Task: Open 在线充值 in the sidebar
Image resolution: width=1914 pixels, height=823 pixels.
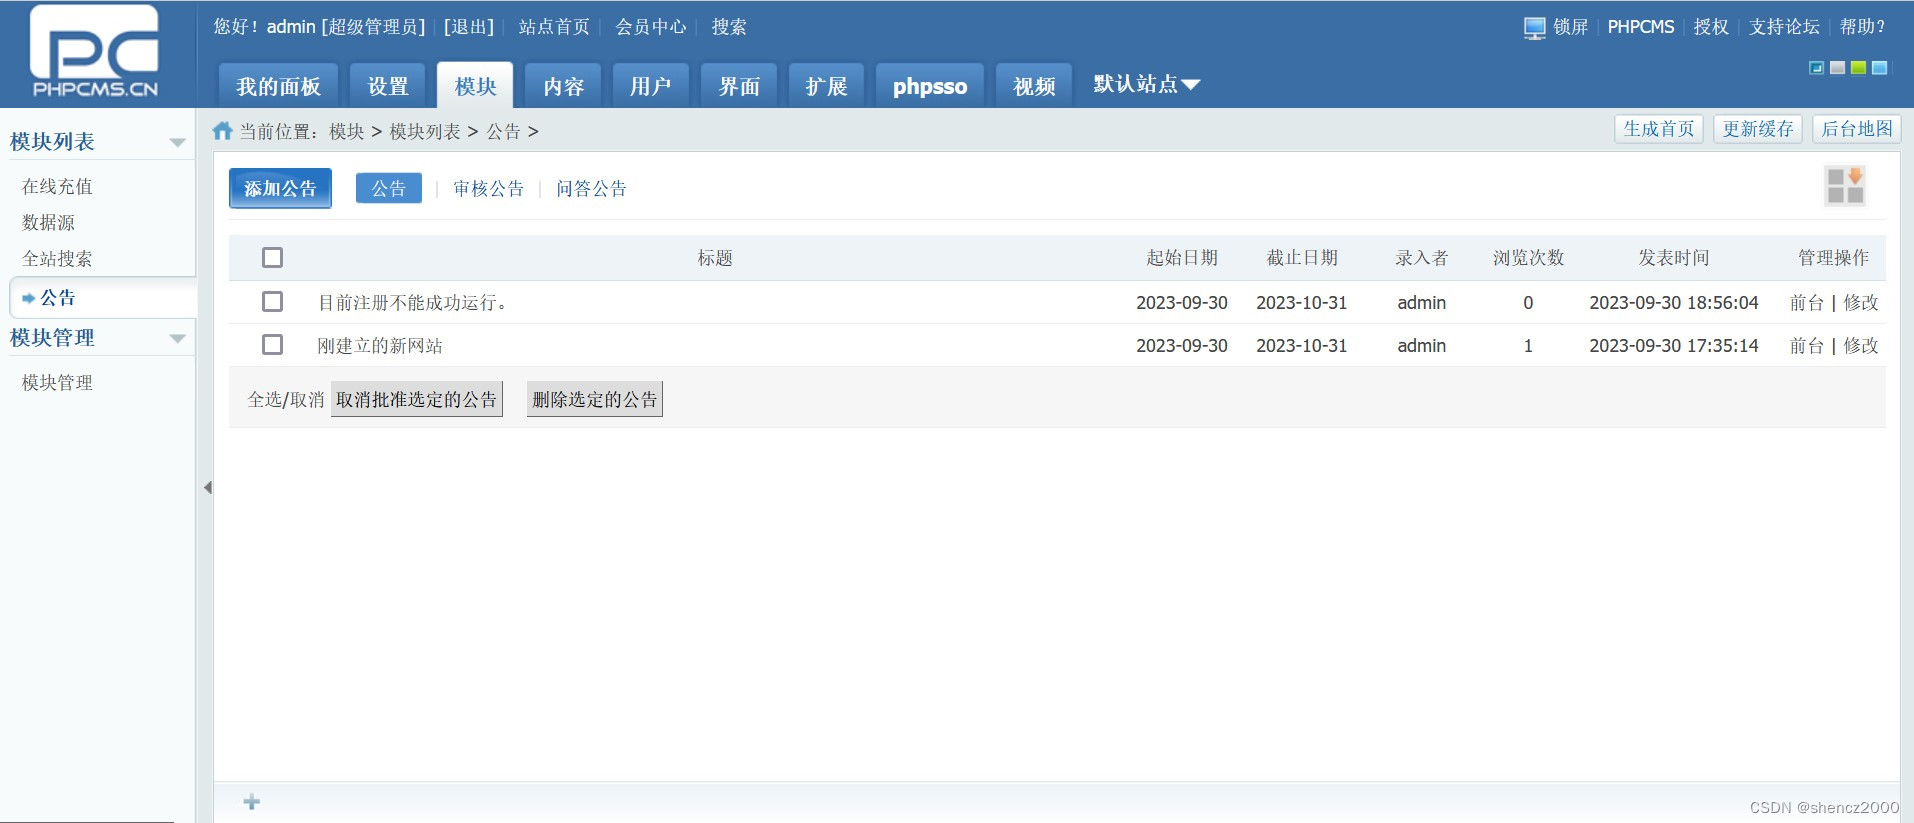Action: pos(57,186)
